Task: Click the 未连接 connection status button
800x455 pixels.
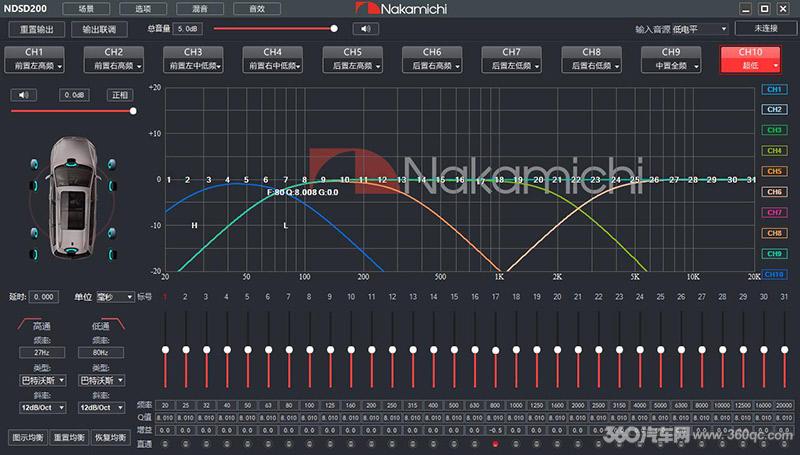Action: (766, 29)
